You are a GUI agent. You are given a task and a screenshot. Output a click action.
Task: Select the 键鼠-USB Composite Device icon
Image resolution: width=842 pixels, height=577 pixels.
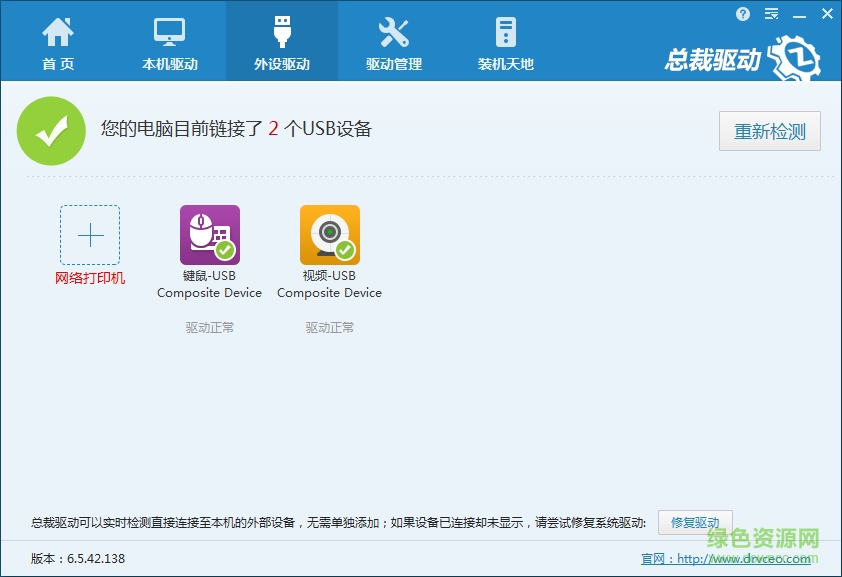pos(210,235)
